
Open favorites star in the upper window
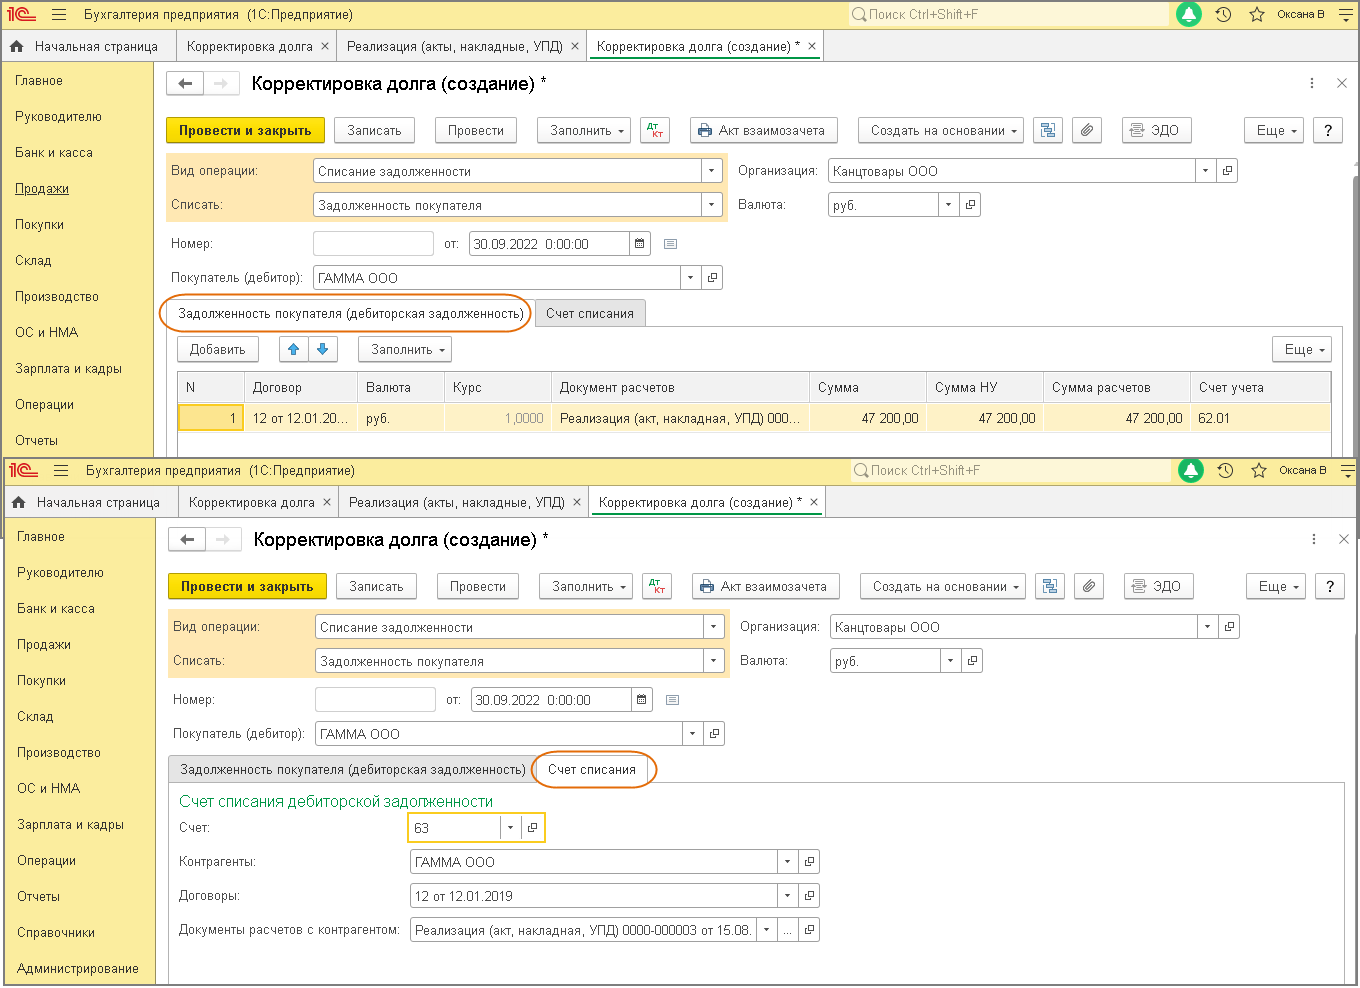coord(1257,15)
